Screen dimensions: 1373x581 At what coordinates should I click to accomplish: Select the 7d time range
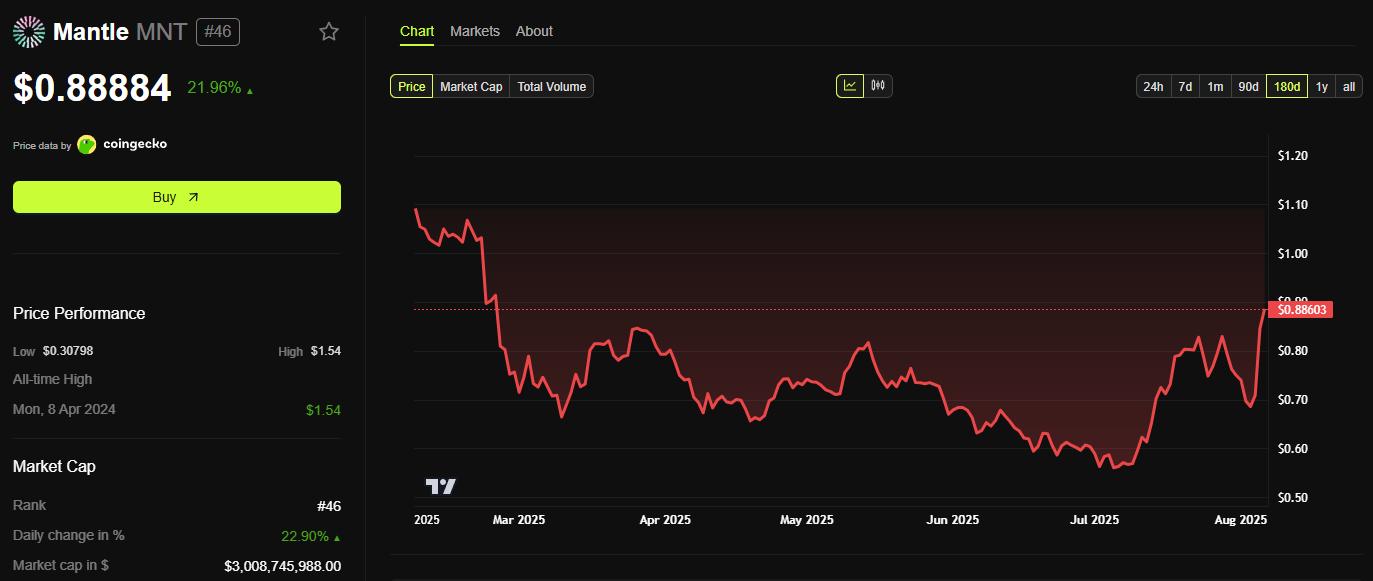coord(1185,86)
